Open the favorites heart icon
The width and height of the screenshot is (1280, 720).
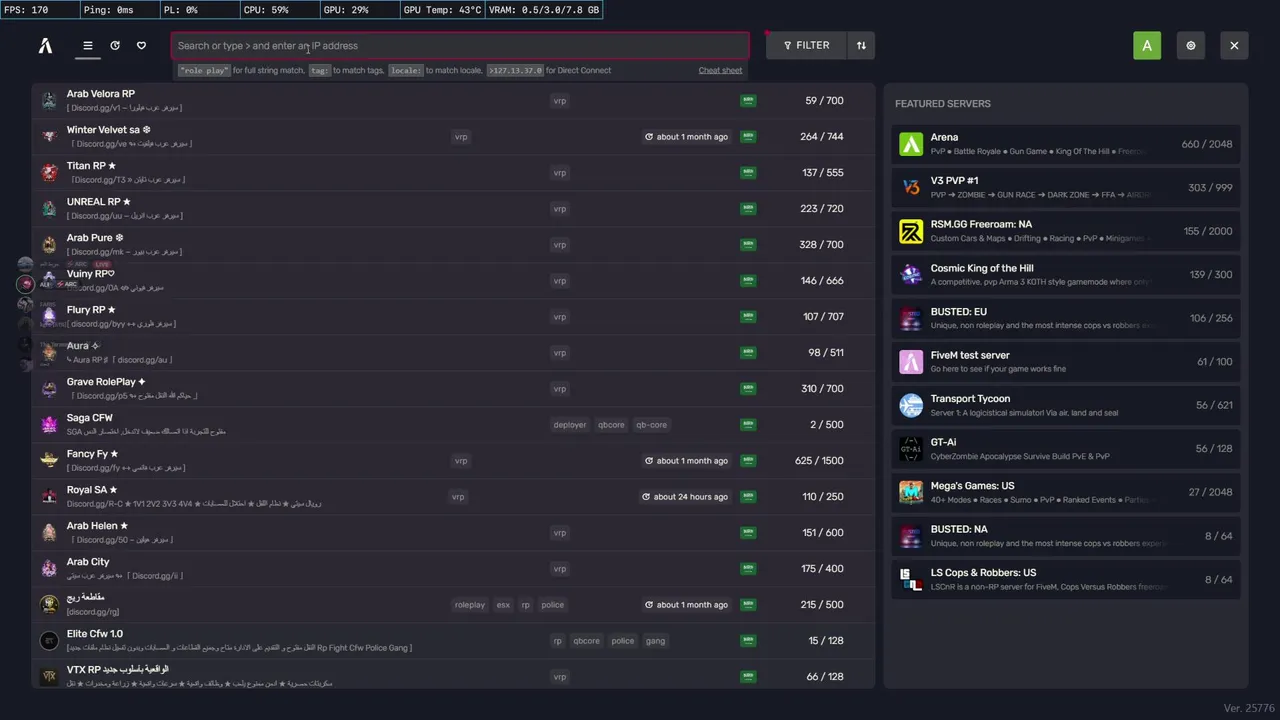pos(141,45)
